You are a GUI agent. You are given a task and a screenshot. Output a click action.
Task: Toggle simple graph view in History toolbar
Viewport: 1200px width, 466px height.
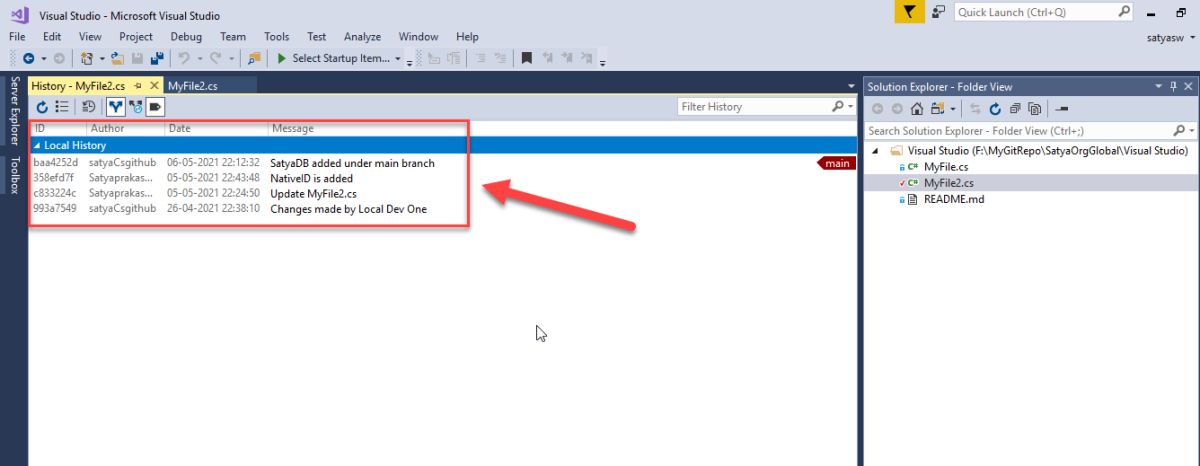(116, 106)
